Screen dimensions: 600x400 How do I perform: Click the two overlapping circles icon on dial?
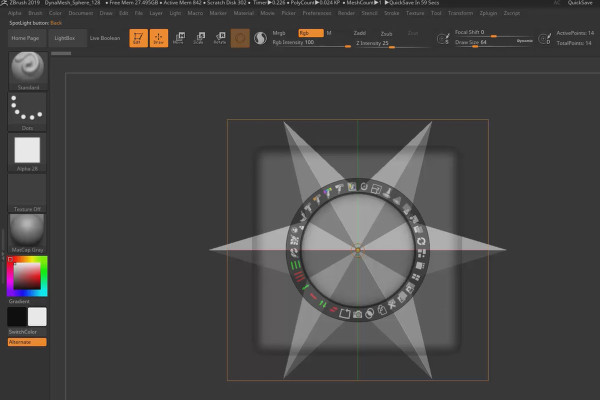click(369, 314)
